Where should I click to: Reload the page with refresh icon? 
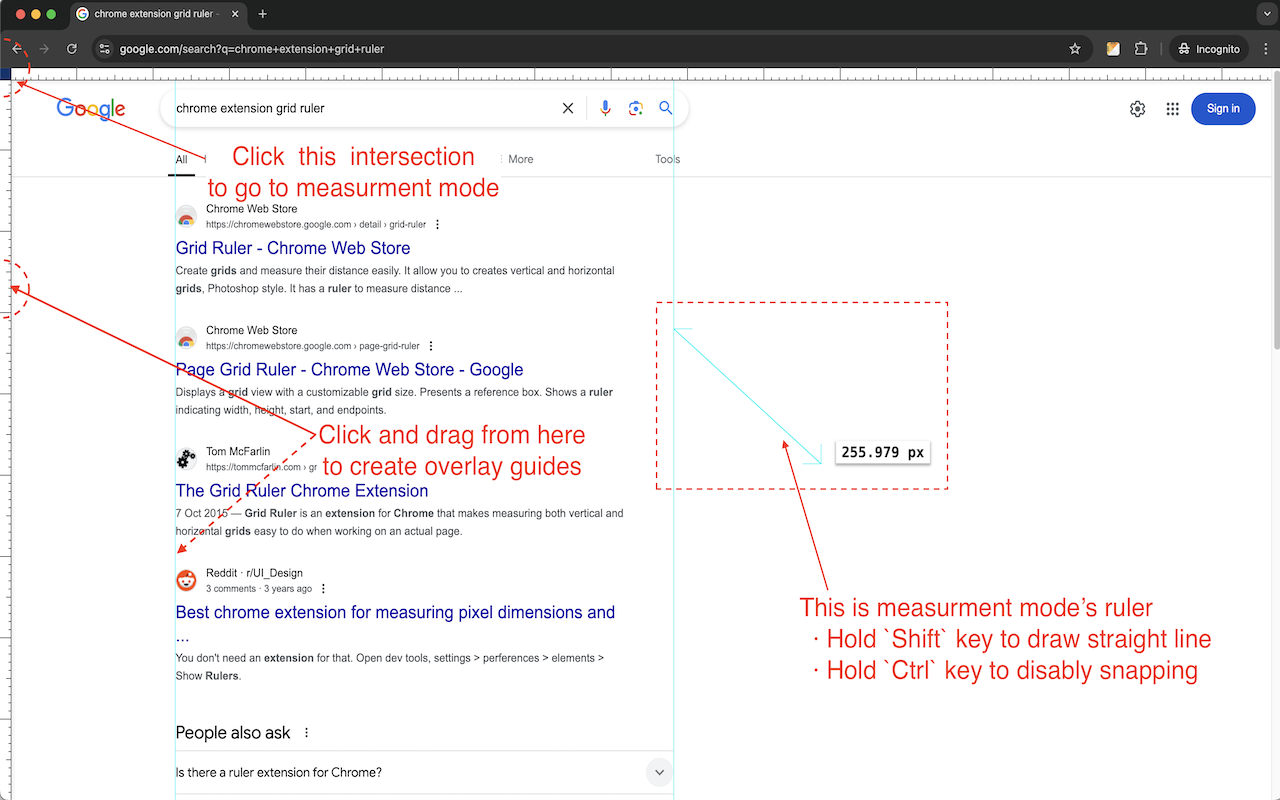[72, 49]
